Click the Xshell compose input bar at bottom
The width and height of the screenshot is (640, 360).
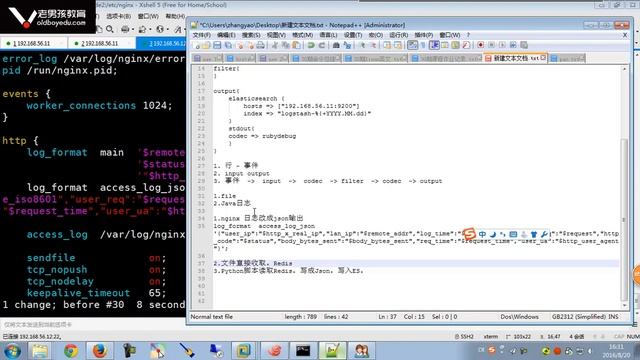pyautogui.click(x=93, y=324)
